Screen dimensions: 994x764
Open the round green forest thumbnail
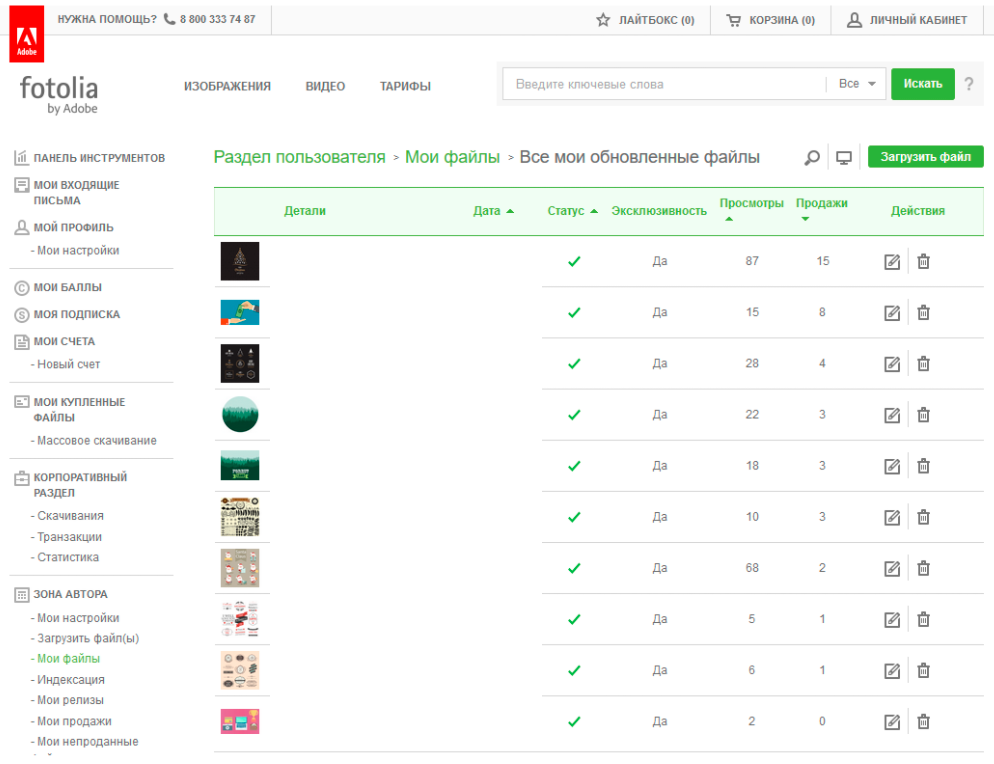[240, 414]
